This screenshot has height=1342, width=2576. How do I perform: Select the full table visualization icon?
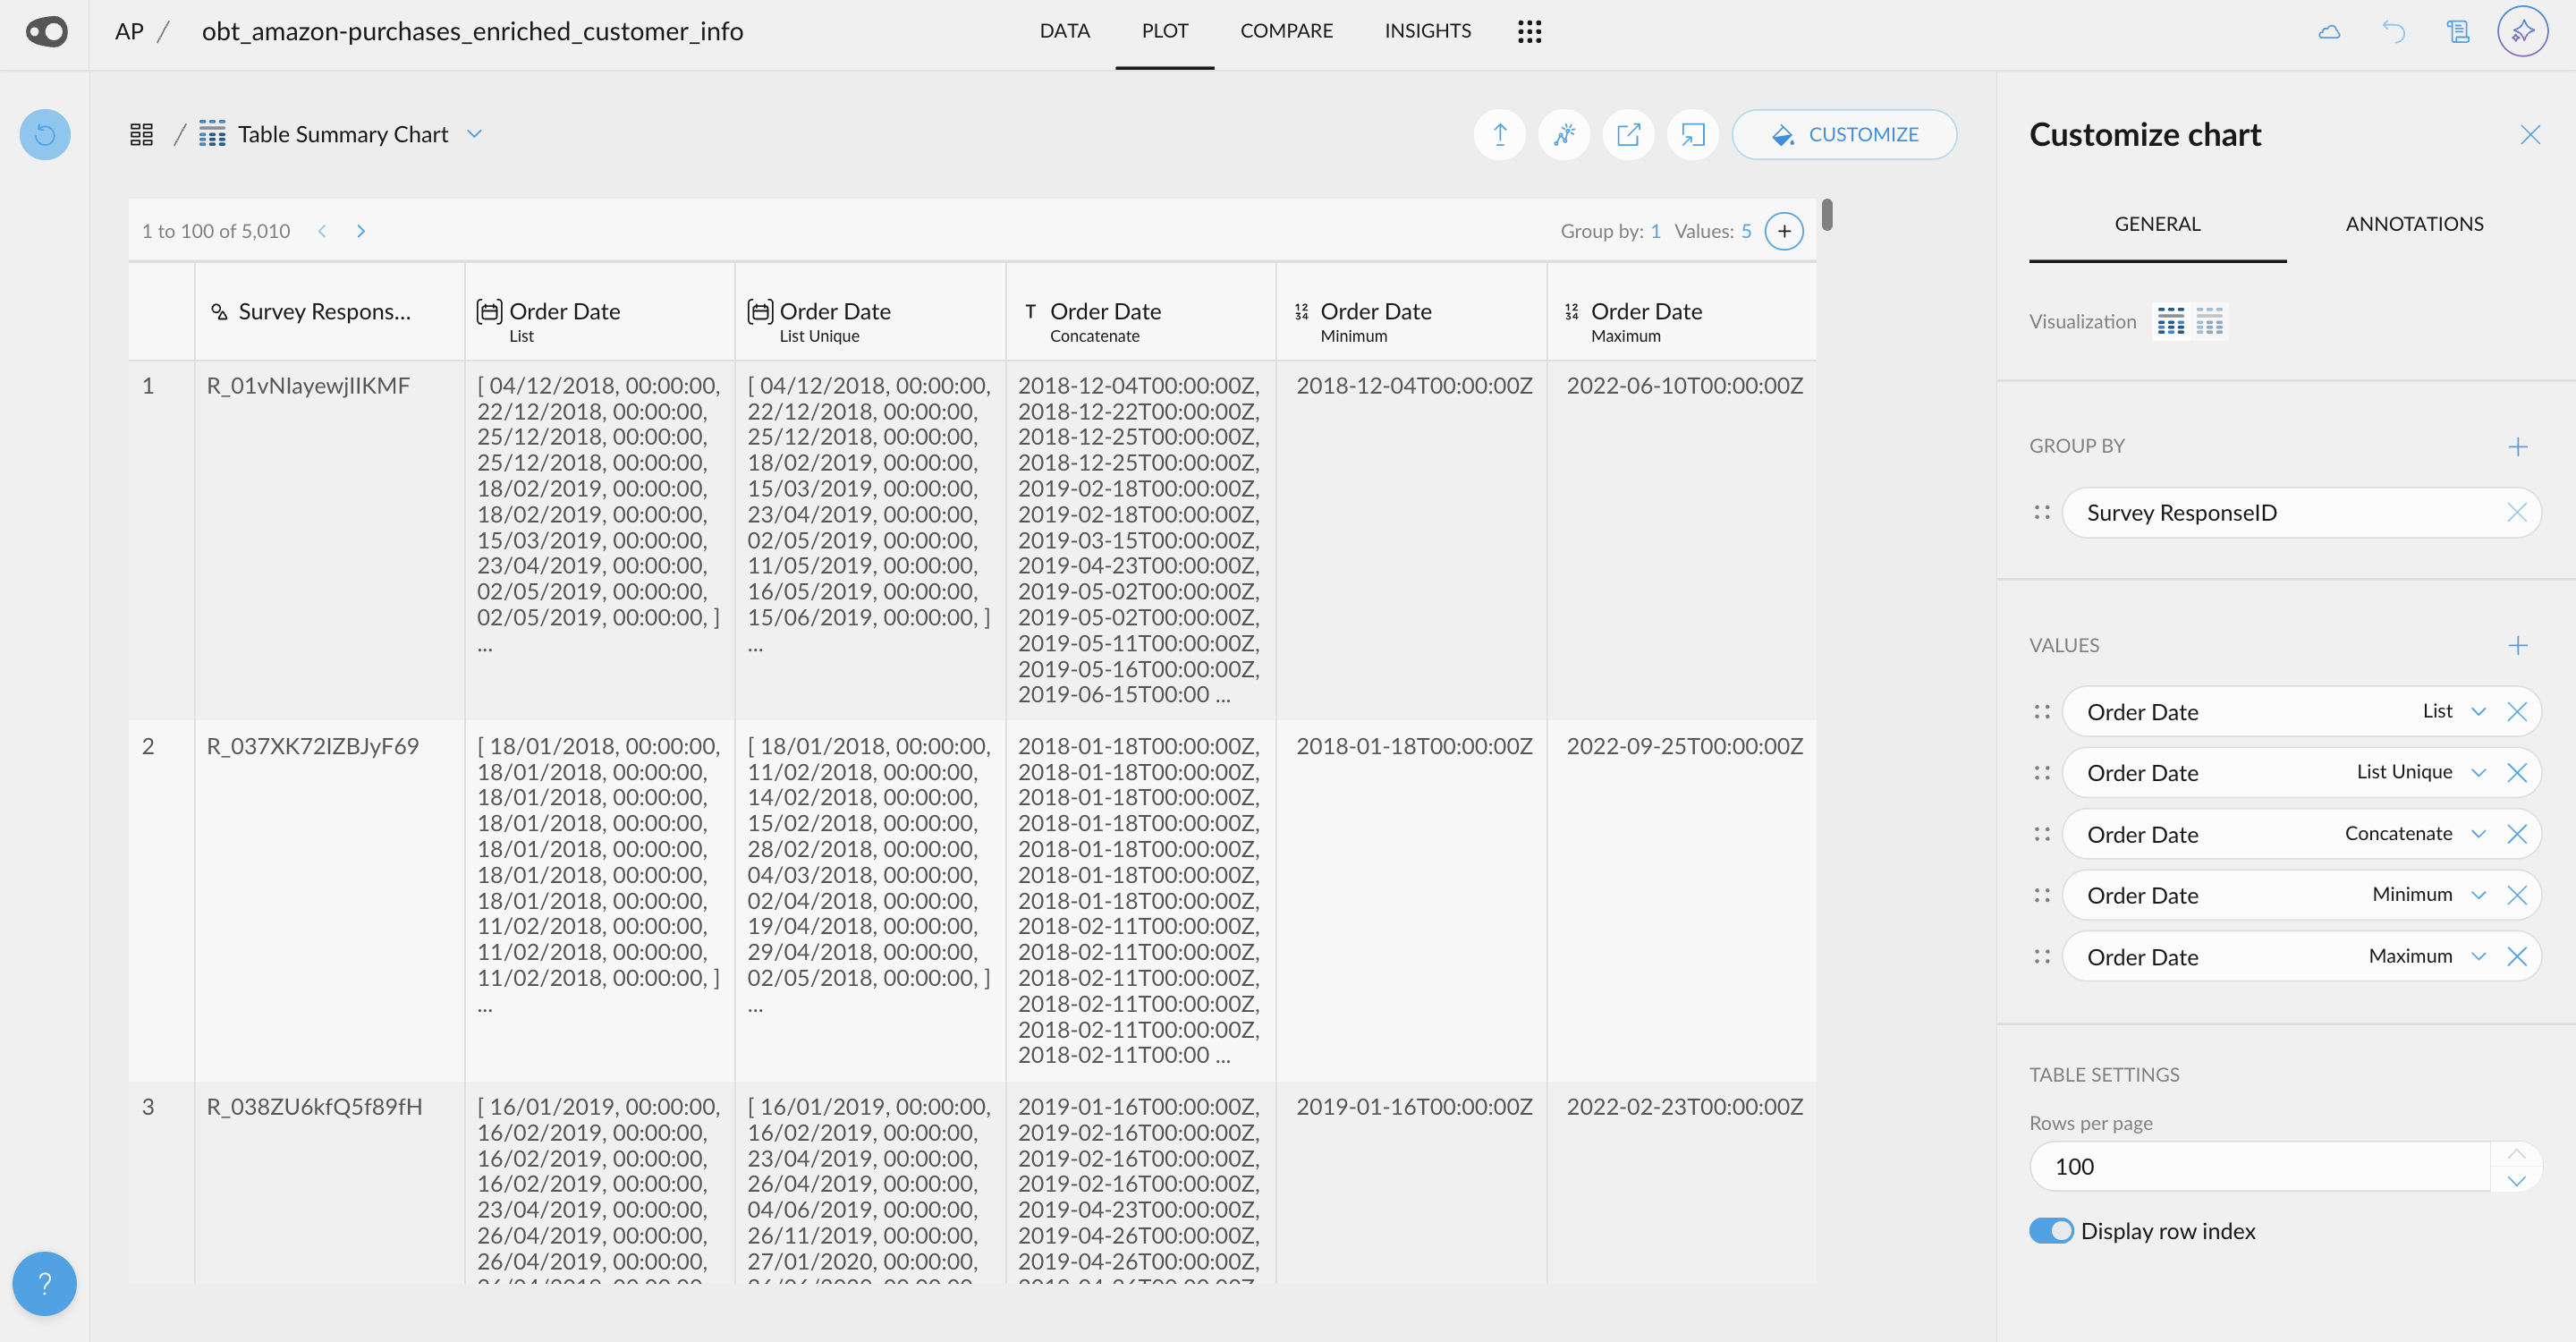[x=2170, y=321]
